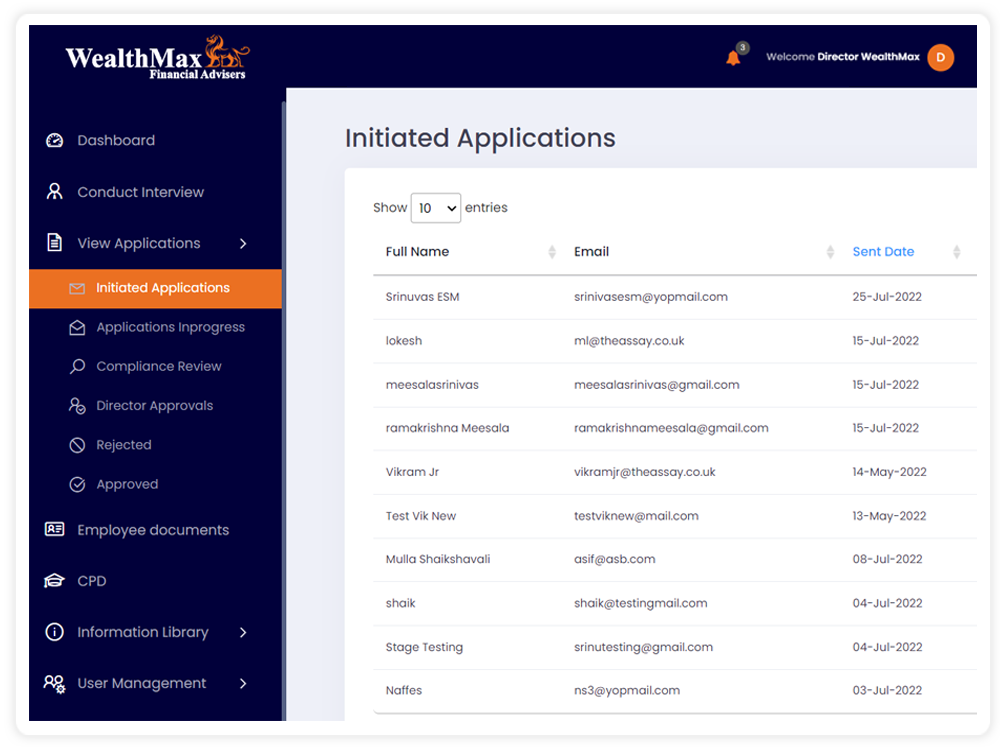Click the Applications Inprogress open-envelope icon
Viewport: 1000px width, 753px height.
coord(77,327)
